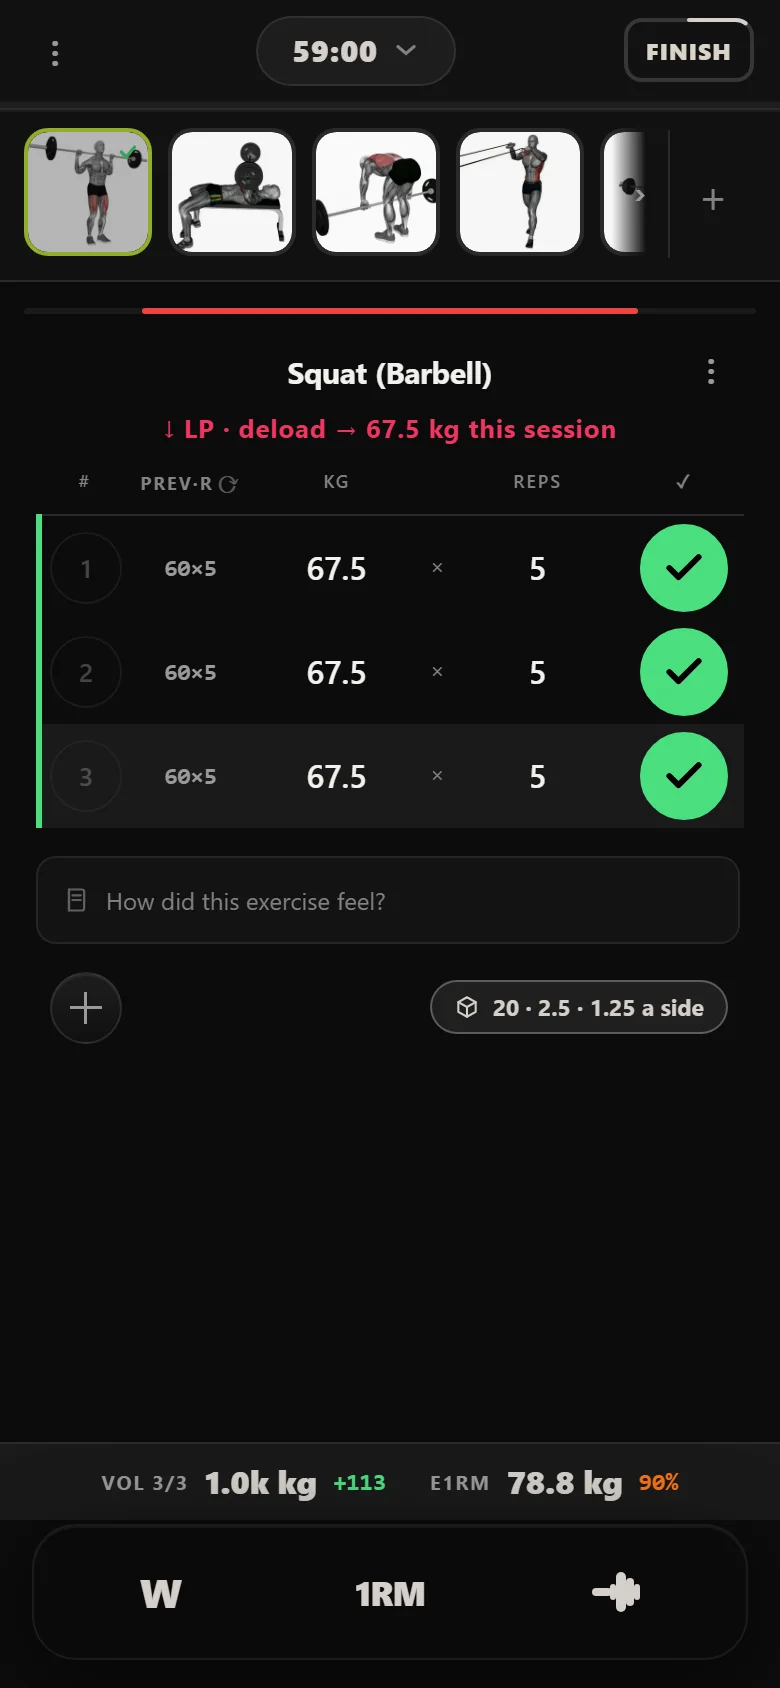Select the cable exercise thumbnail
The width and height of the screenshot is (780, 1688).
coord(520,192)
